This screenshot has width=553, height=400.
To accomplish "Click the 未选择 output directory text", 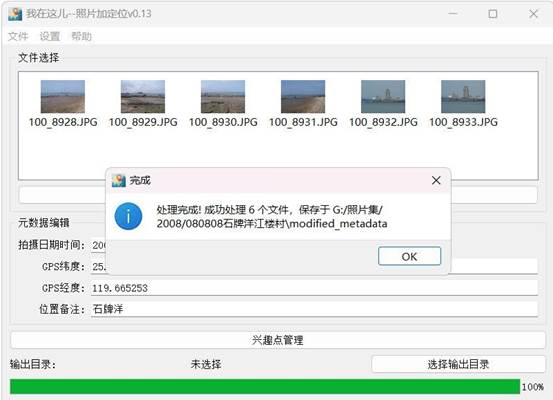I will click(x=206, y=364).
